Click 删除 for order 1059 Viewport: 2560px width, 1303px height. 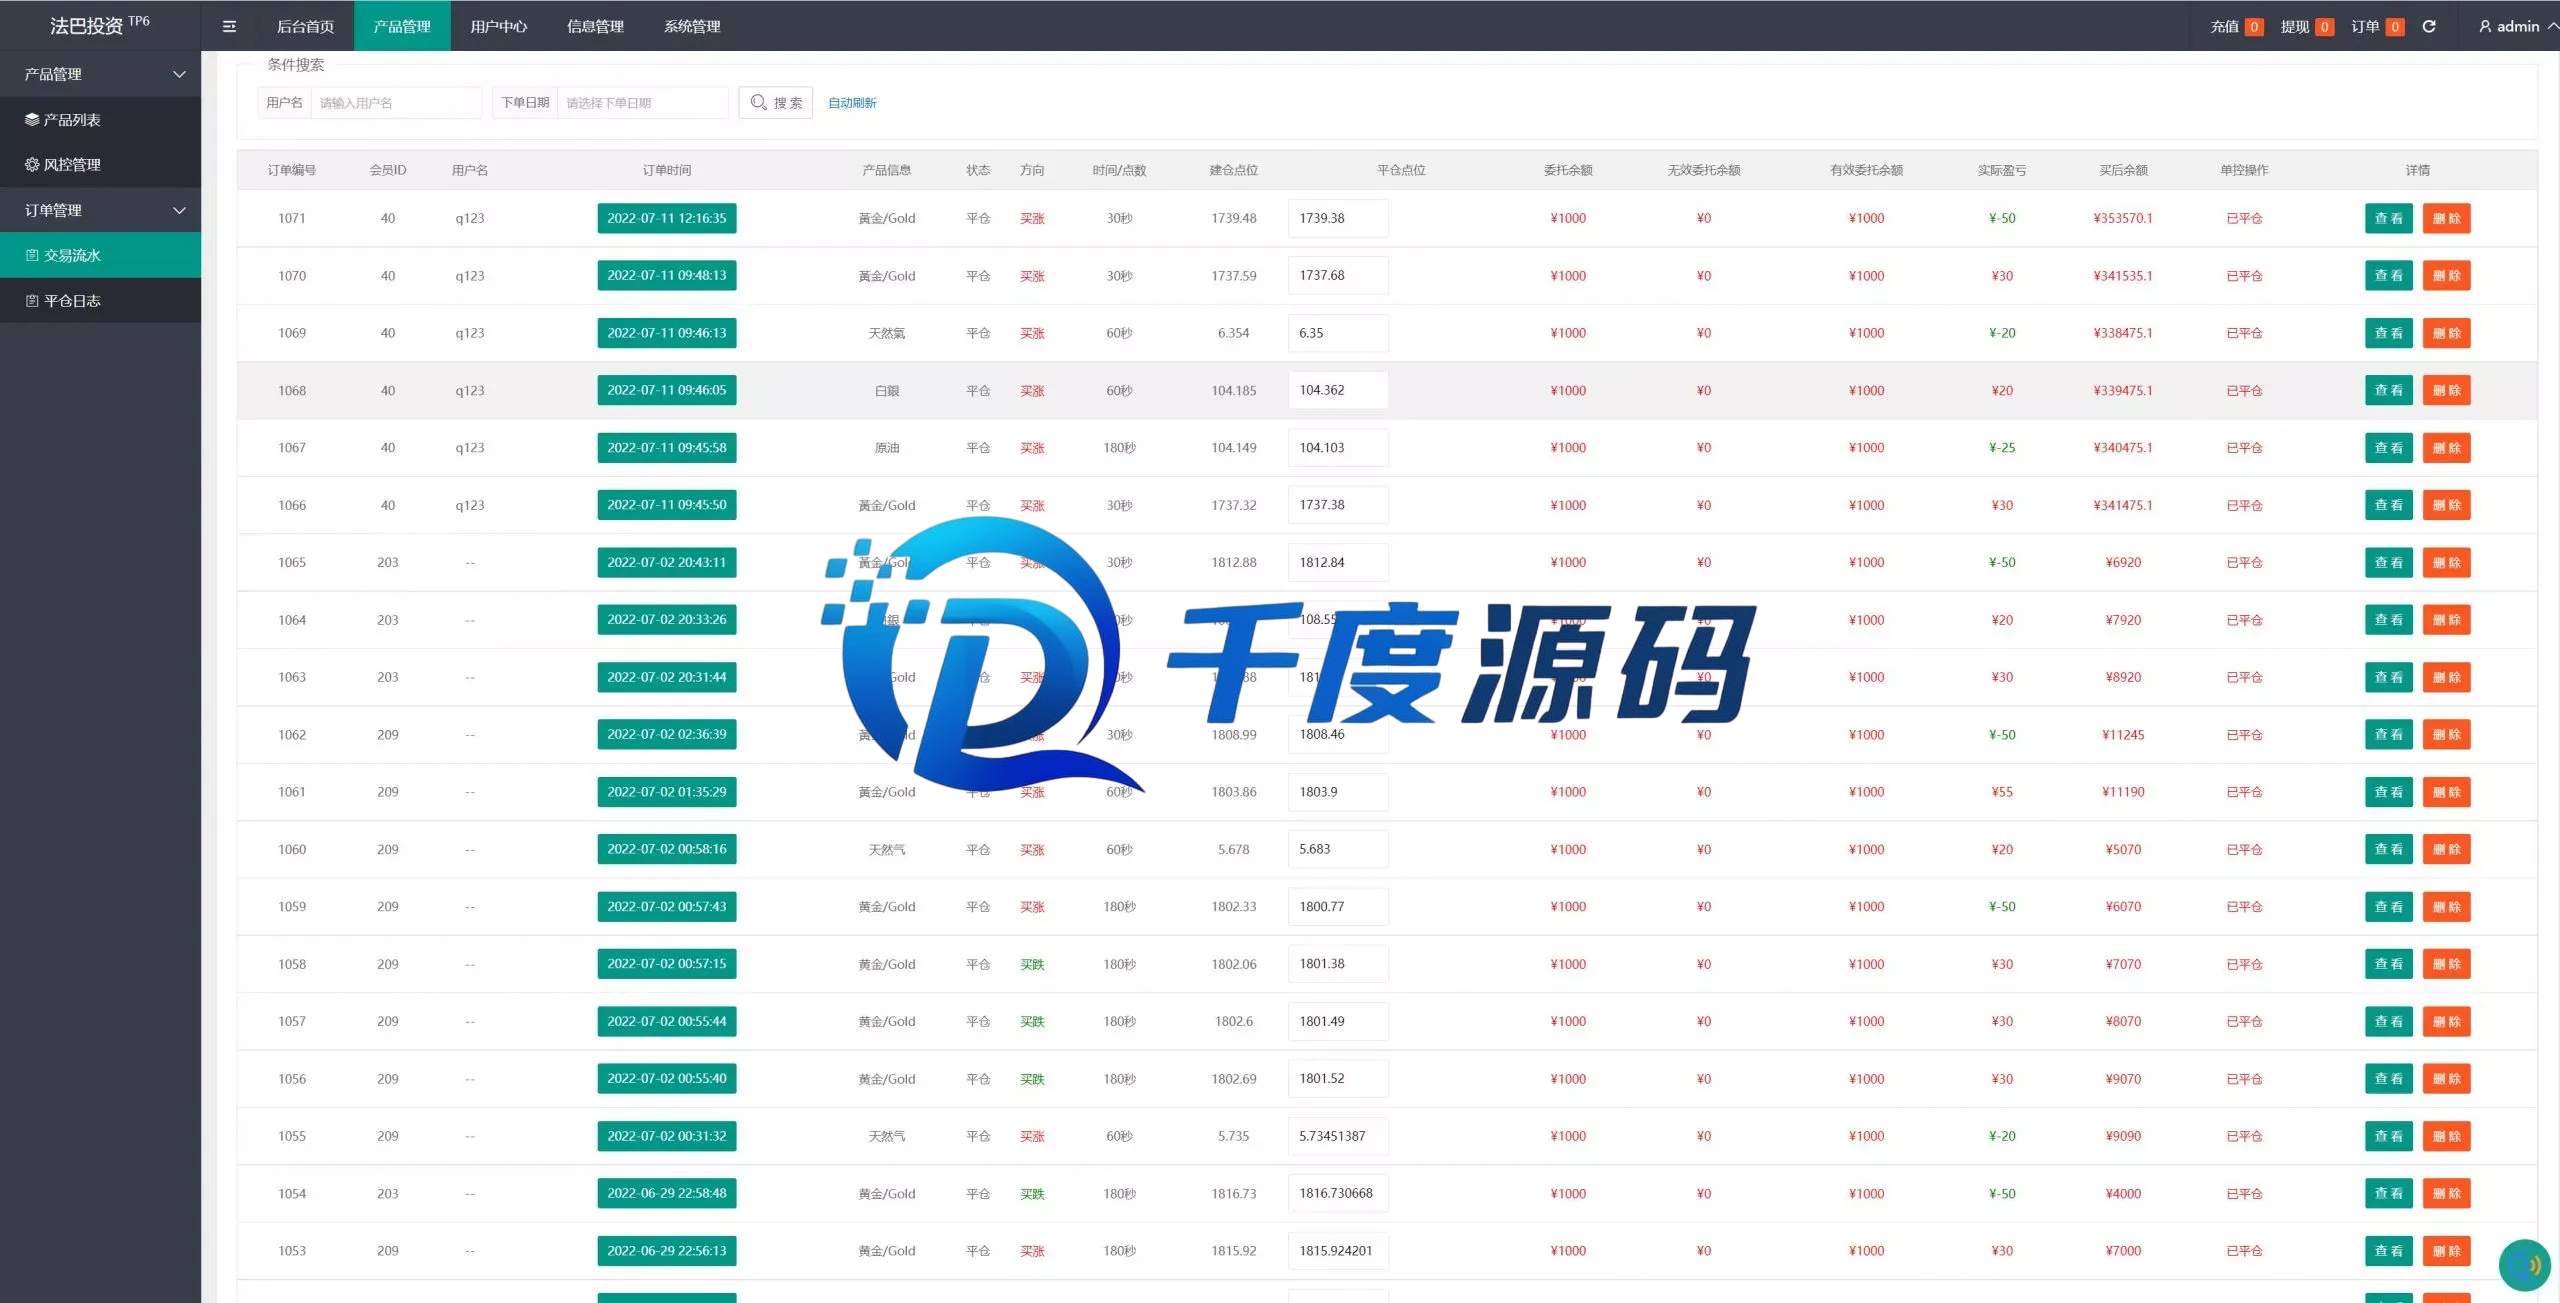tap(2446, 907)
